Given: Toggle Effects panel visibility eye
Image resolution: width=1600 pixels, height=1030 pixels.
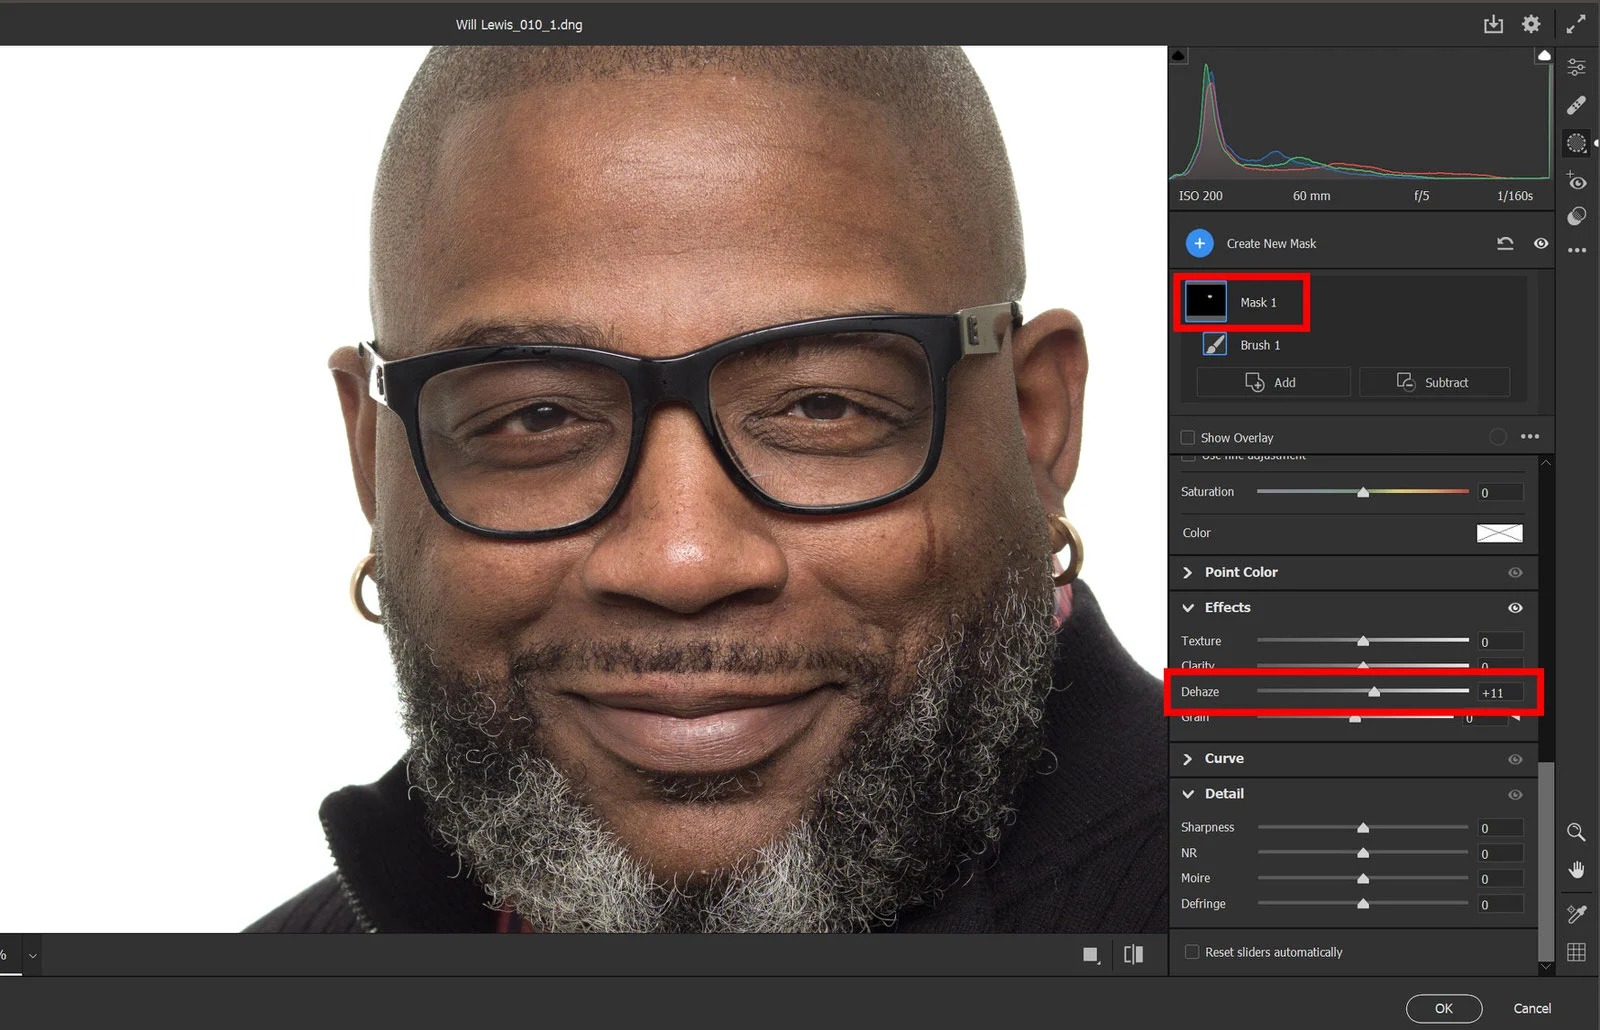Looking at the screenshot, I should (1515, 608).
